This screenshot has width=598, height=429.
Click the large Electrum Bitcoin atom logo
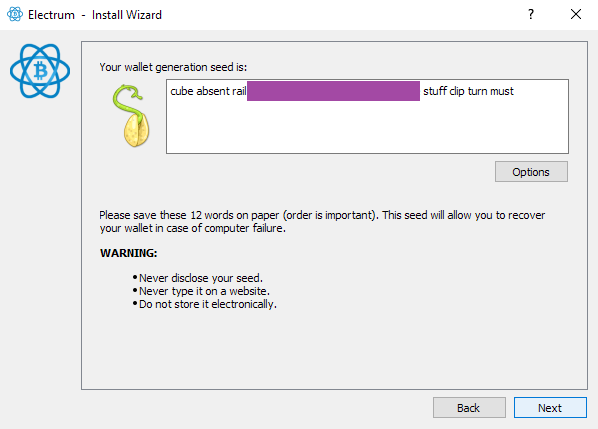click(40, 71)
